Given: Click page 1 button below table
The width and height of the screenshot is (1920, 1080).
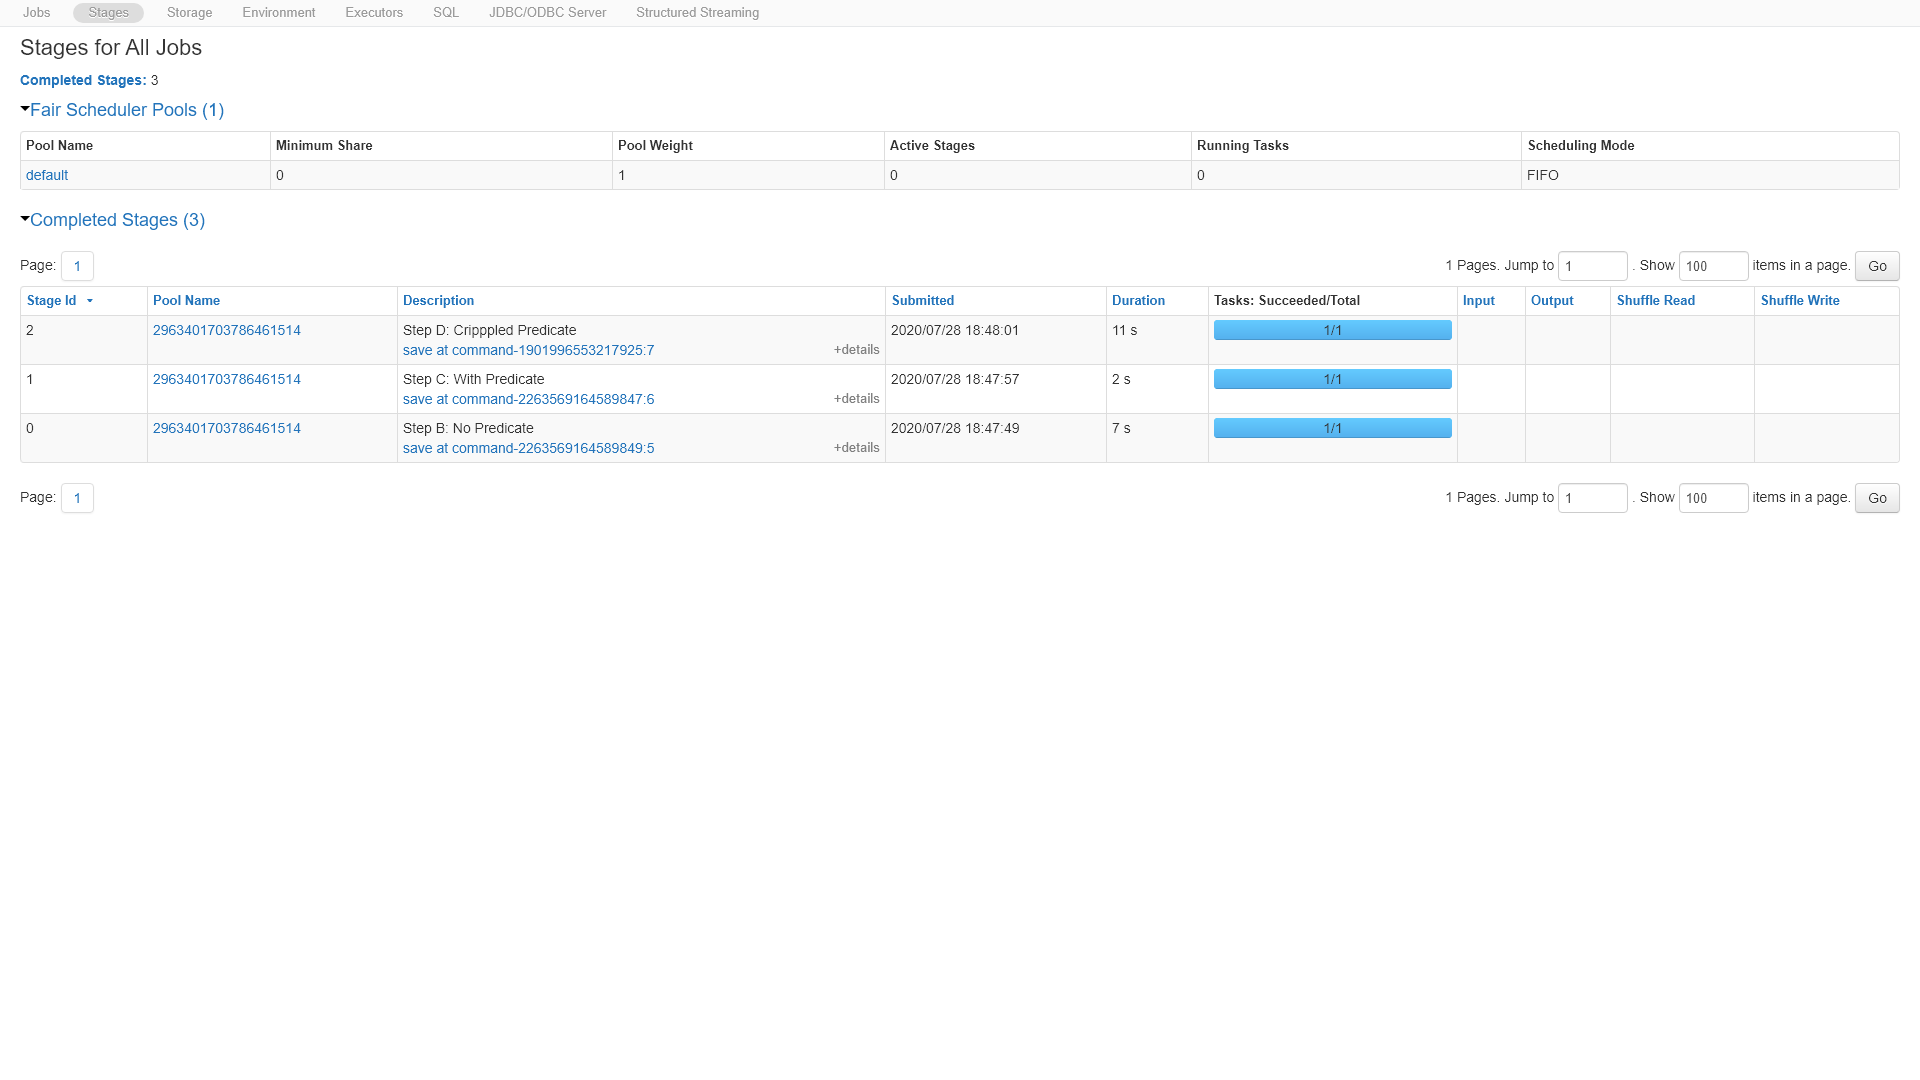Looking at the screenshot, I should 77,498.
